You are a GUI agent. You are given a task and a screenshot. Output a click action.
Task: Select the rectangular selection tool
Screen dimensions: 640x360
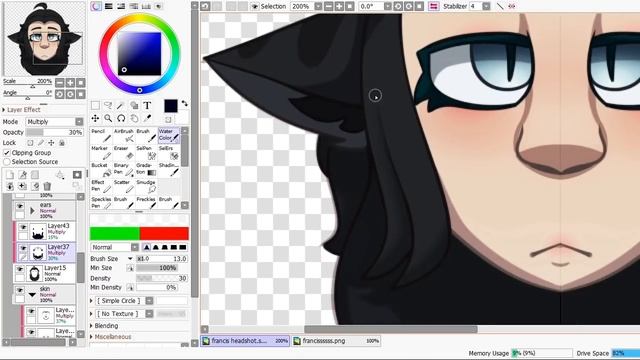tap(95, 106)
